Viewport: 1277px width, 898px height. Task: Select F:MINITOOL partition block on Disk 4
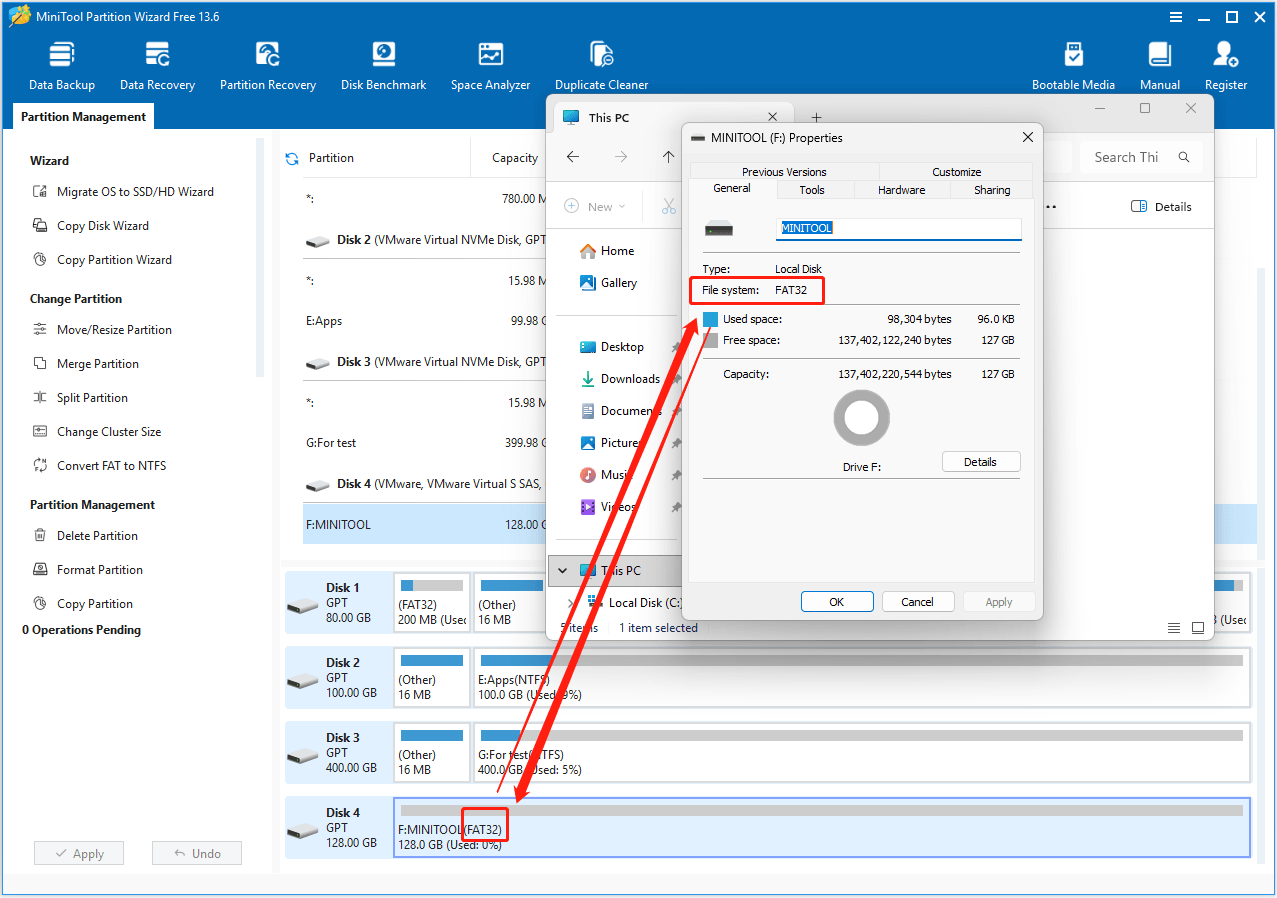[x=821, y=827]
